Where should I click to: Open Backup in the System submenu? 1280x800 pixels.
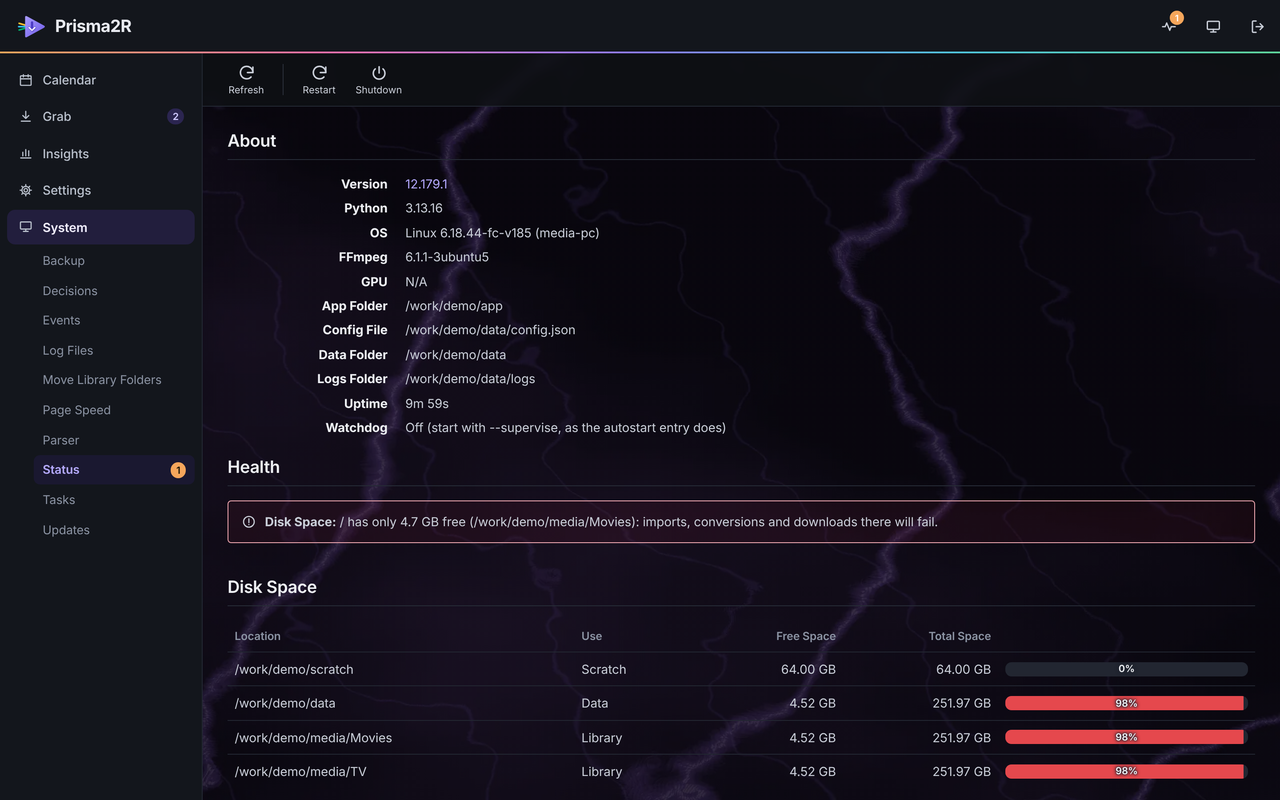pos(64,261)
